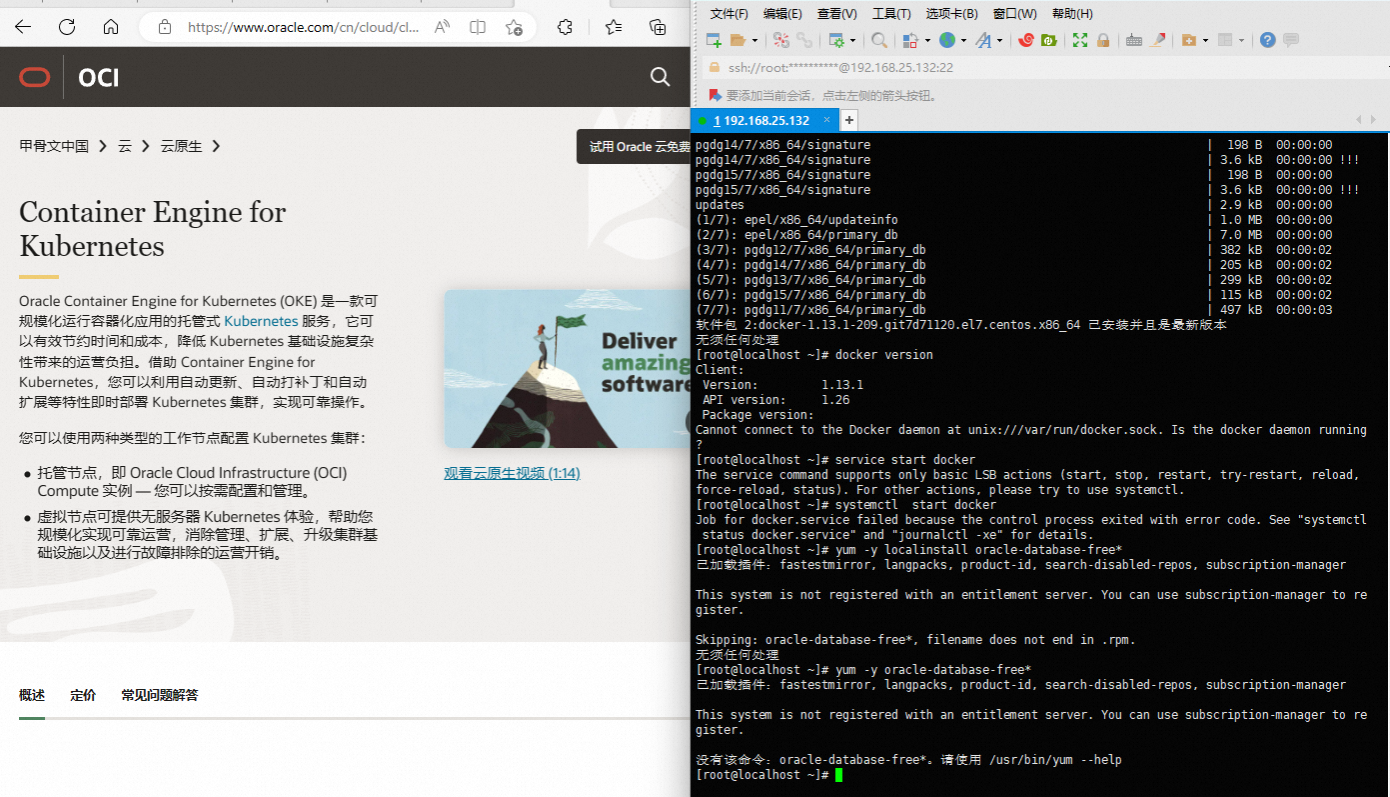The height and width of the screenshot is (797, 1390).
Task: Open the 云原生 breadcrumb link
Action: click(181, 146)
